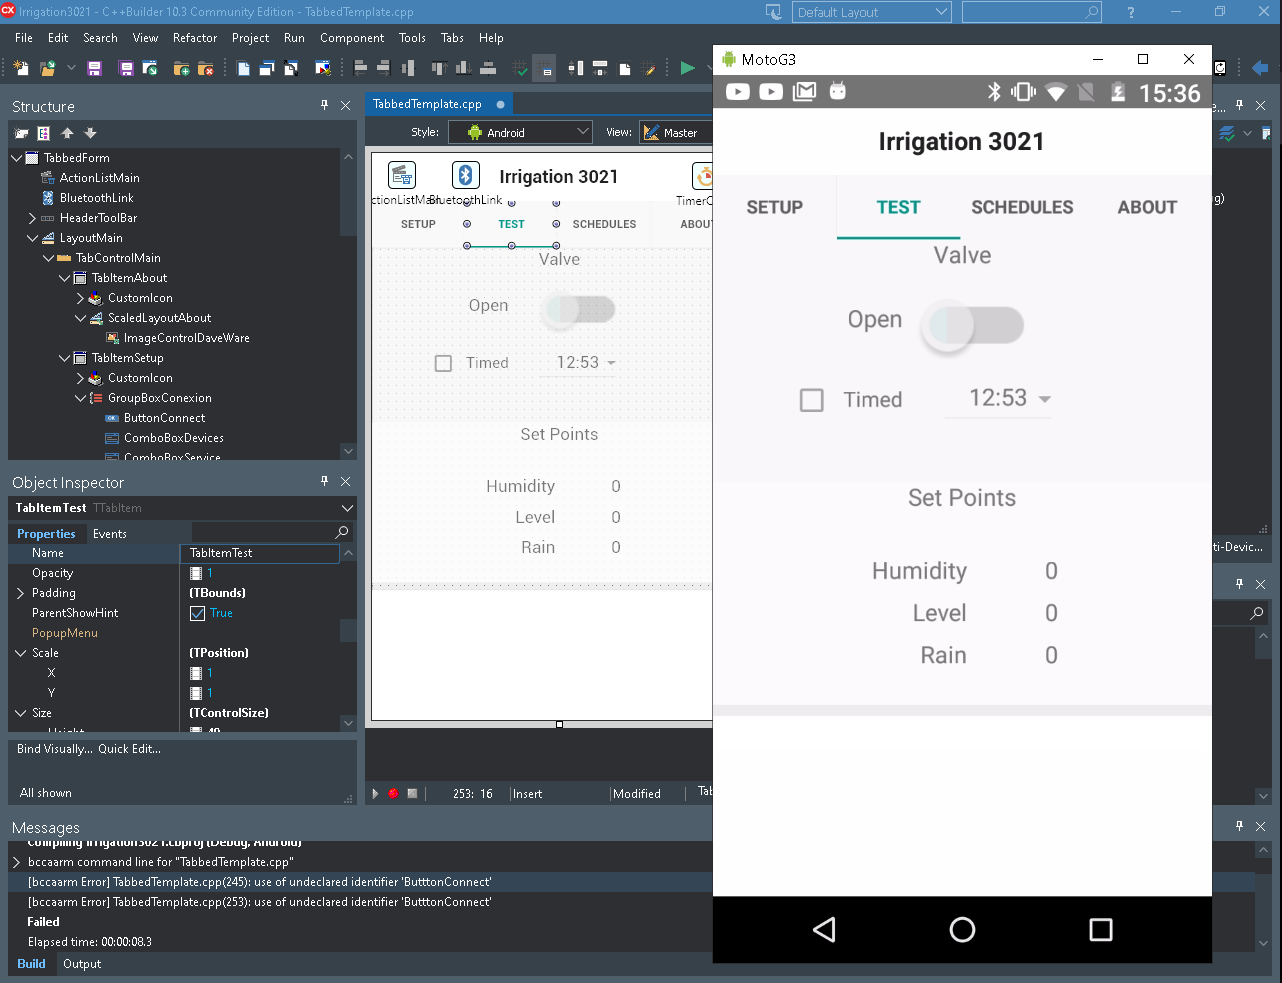This screenshot has height=983, width=1282.
Task: Check the Timed checkbox in form designer
Action: 443,364
